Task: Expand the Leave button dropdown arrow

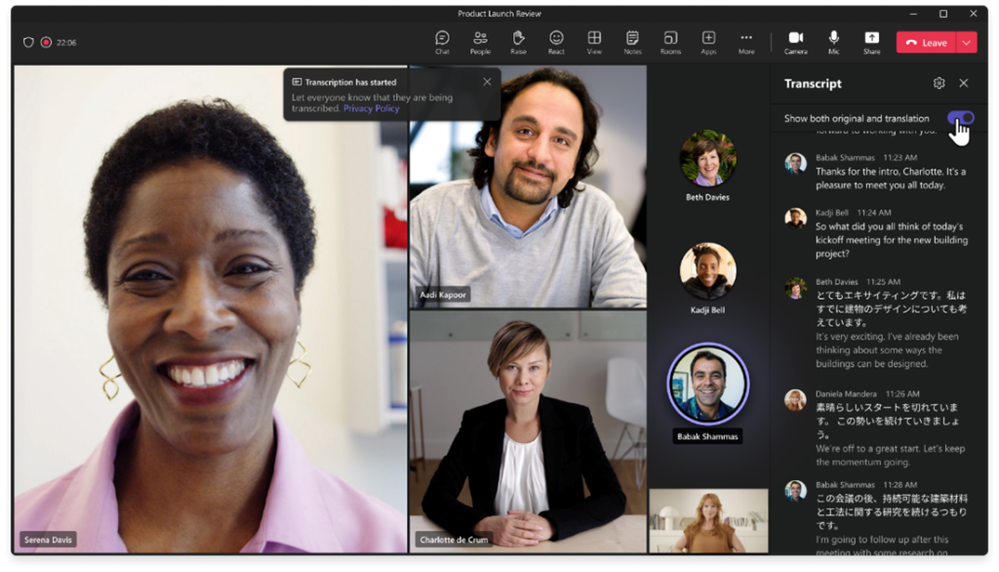Action: (x=967, y=43)
